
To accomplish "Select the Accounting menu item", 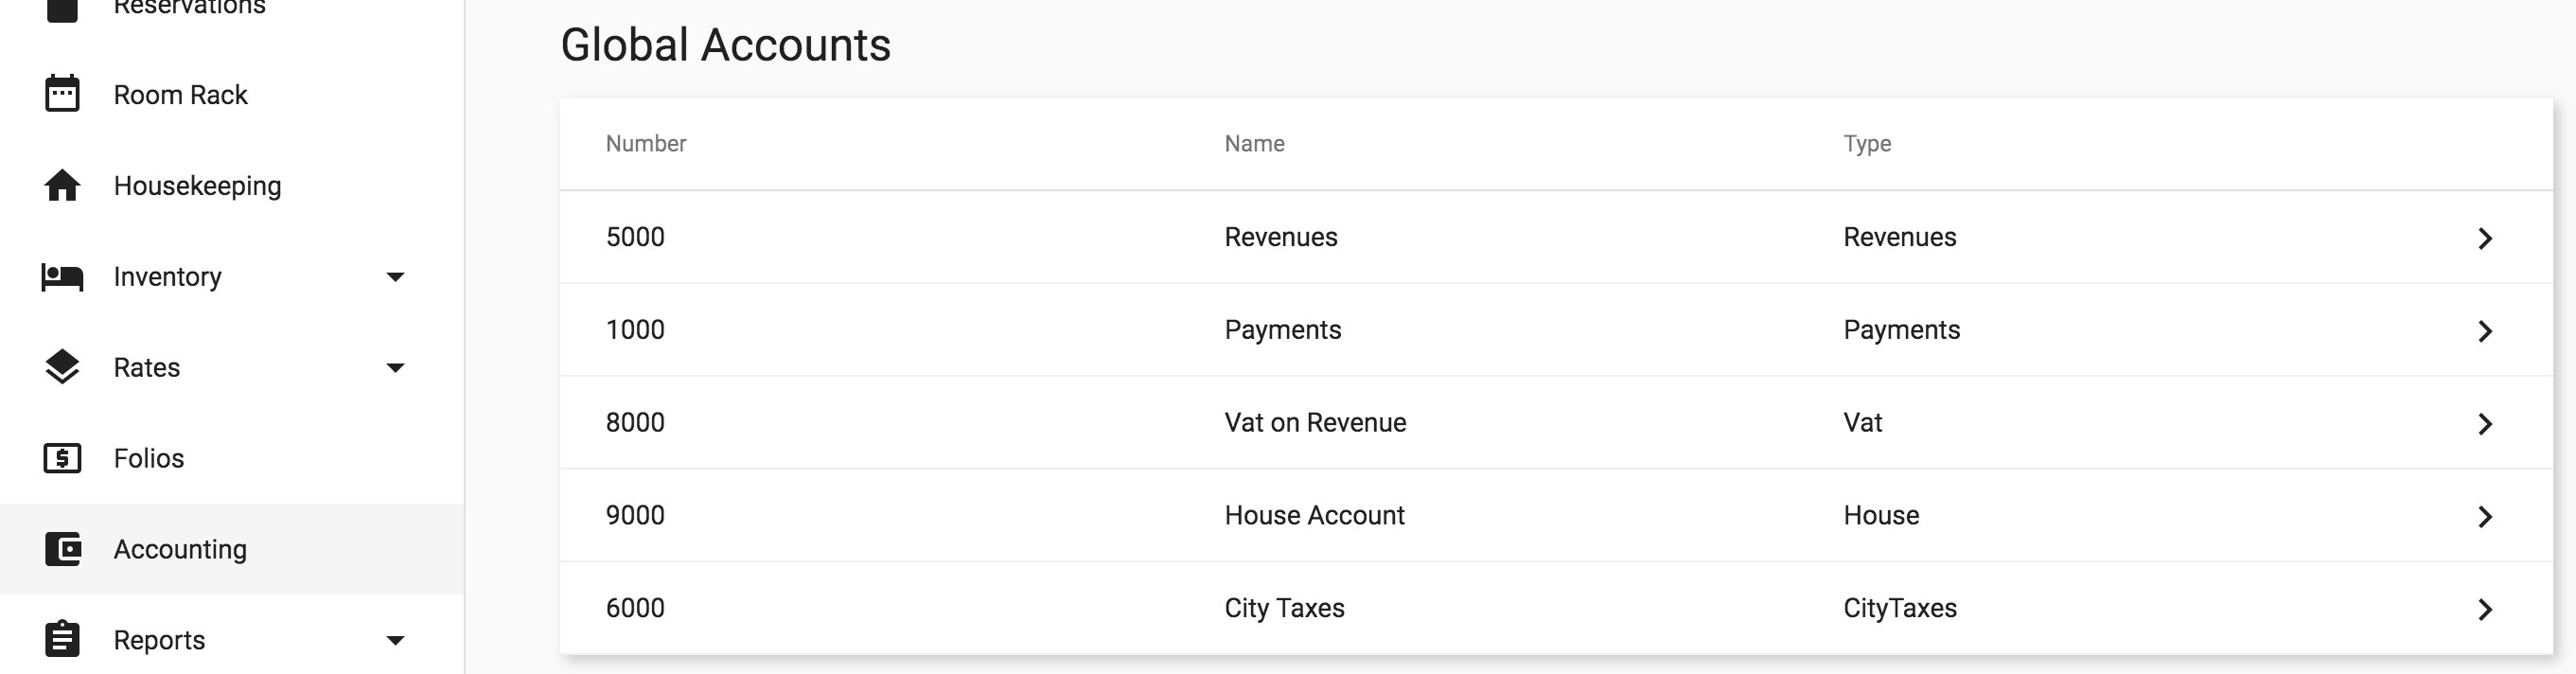I will click(x=180, y=549).
